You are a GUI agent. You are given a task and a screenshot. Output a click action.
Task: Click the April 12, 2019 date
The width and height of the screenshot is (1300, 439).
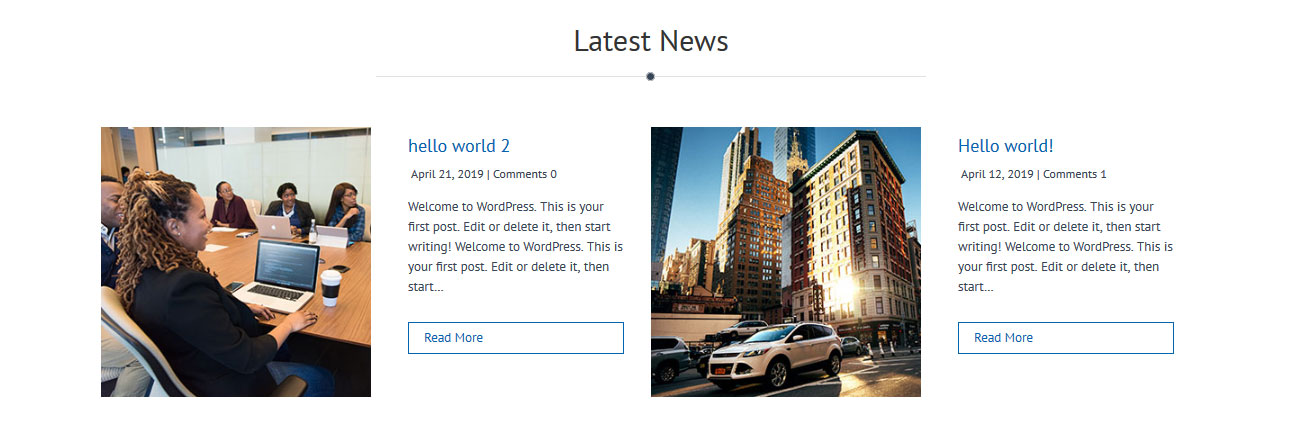click(x=997, y=174)
